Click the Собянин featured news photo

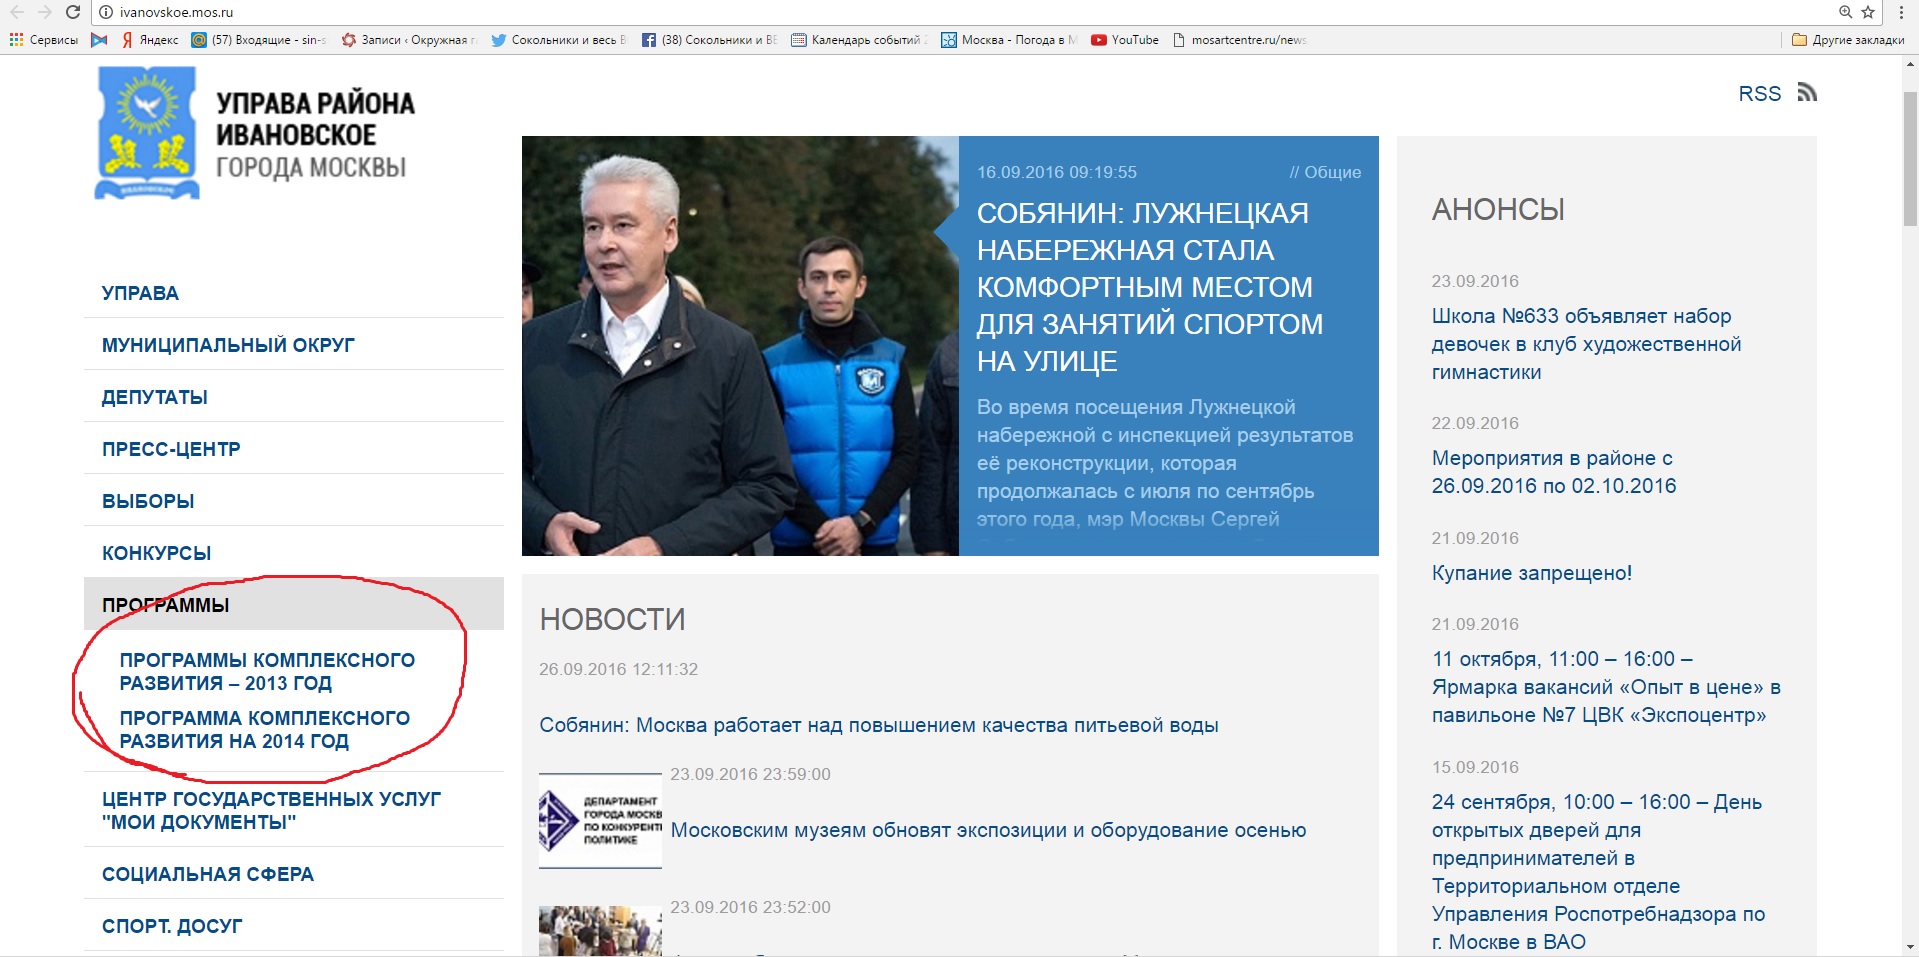pos(740,346)
